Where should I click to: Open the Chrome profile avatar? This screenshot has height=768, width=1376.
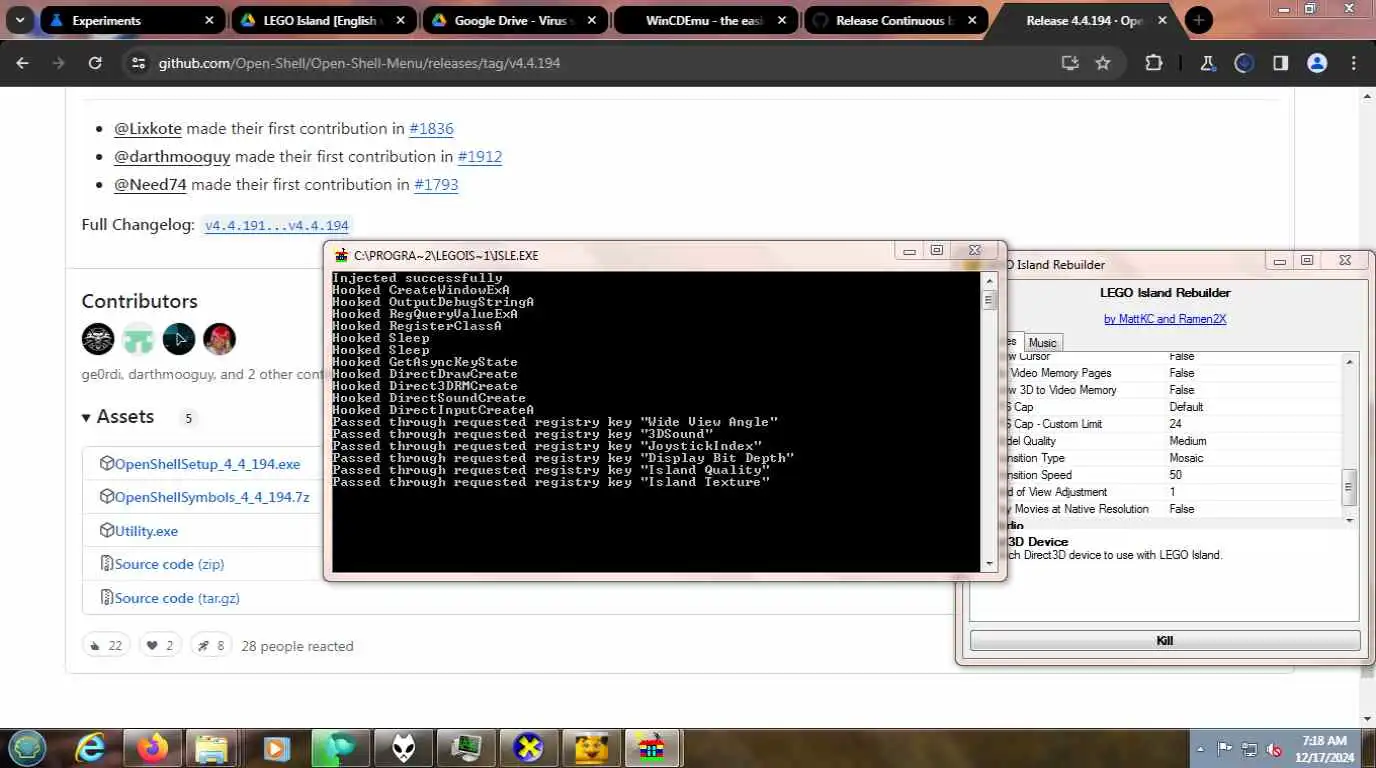tap(1317, 63)
